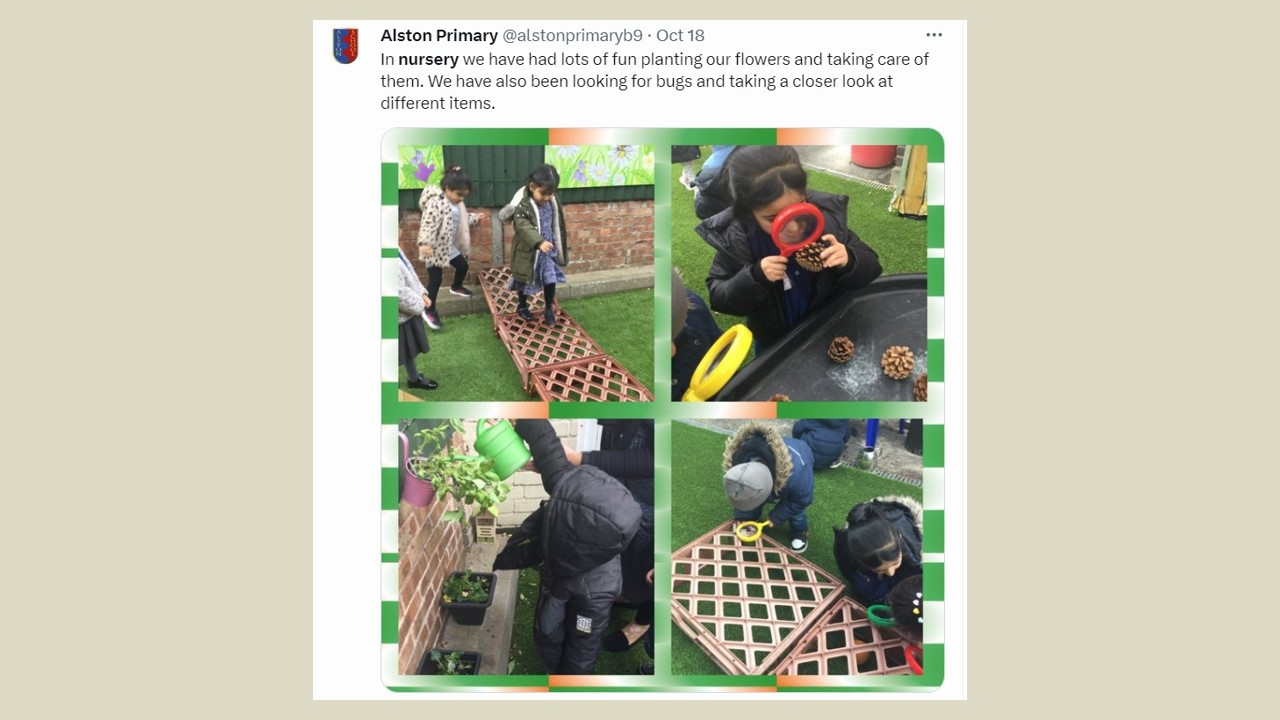Open the Oct 18 timestamp link
Image resolution: width=1280 pixels, height=720 pixels.
(680, 35)
